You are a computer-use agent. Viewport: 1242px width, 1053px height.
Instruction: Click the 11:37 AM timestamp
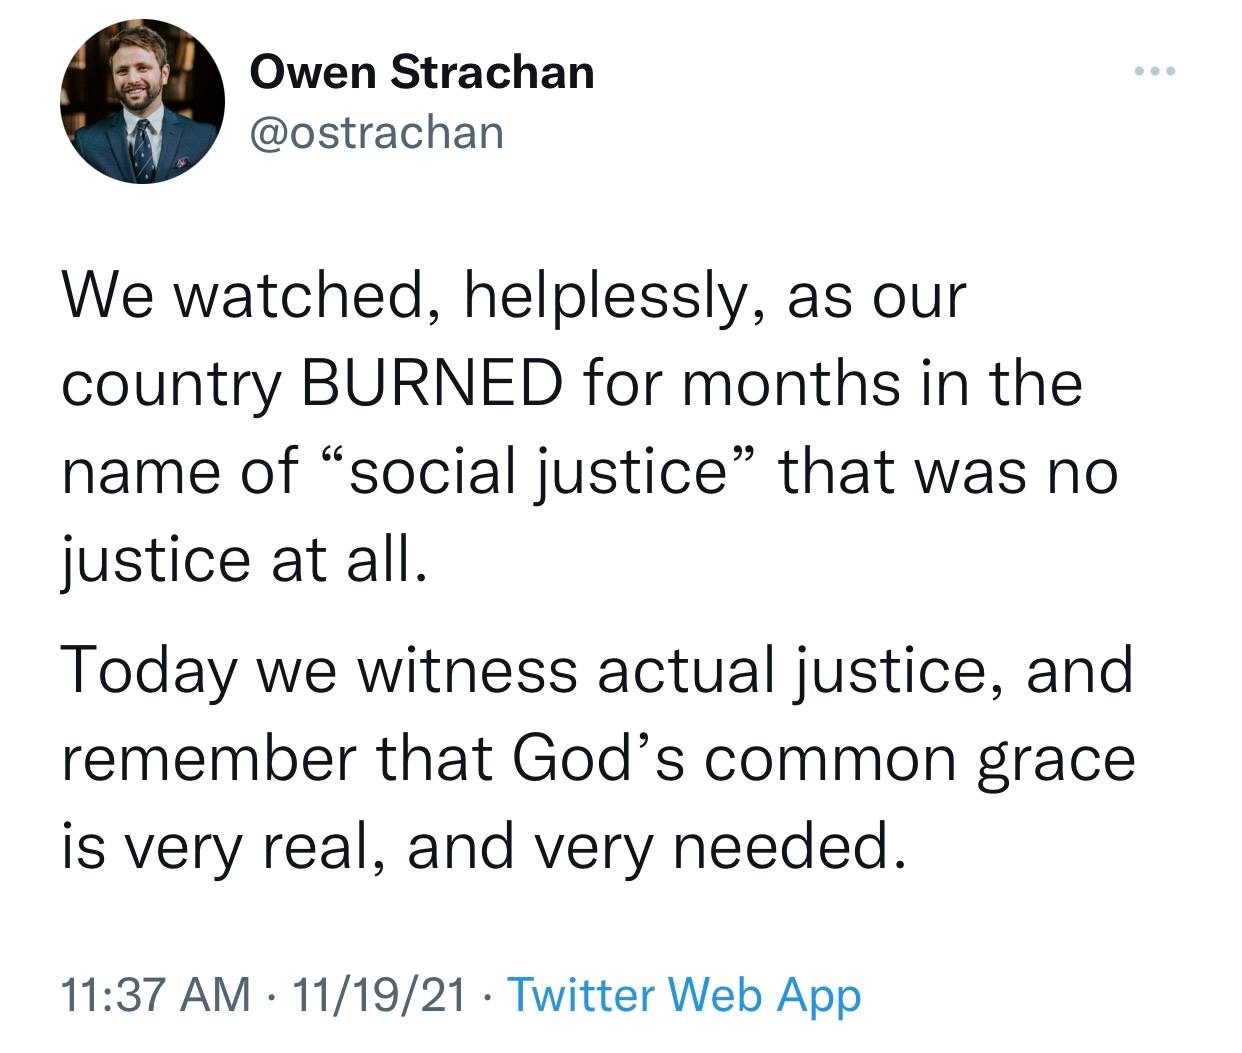156,995
